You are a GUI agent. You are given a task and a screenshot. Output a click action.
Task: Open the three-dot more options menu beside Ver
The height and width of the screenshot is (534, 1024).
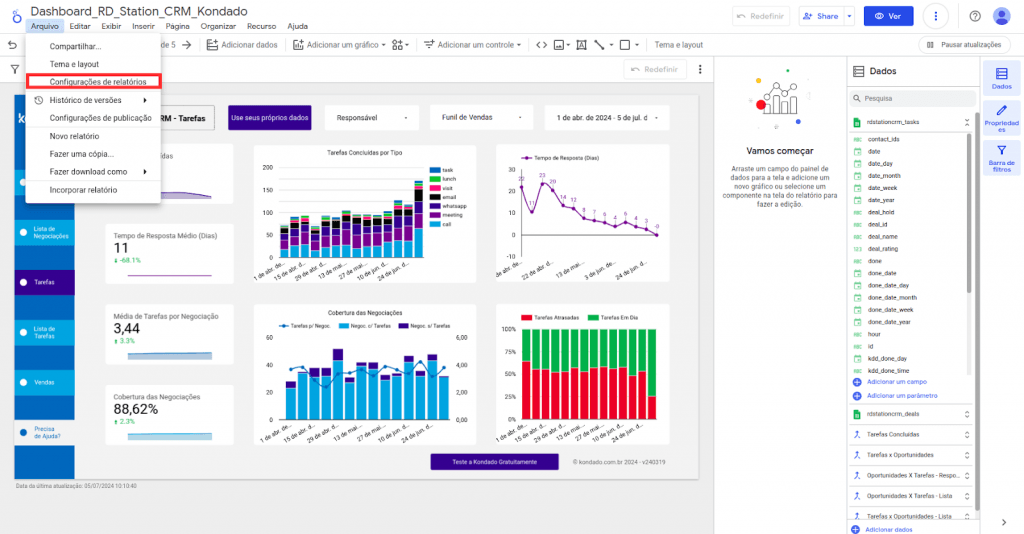[x=936, y=16]
